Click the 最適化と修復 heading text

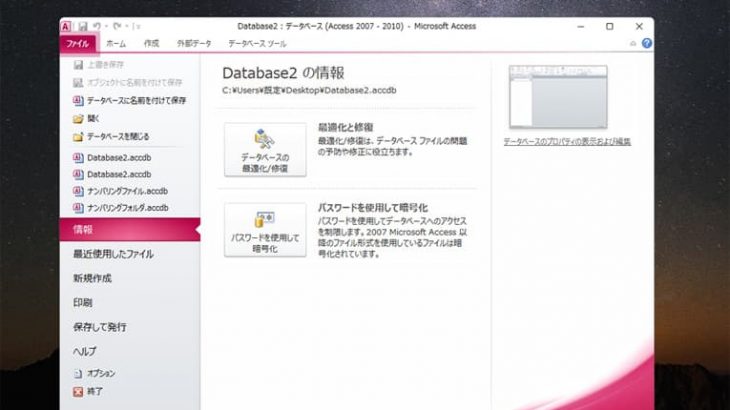pos(345,128)
